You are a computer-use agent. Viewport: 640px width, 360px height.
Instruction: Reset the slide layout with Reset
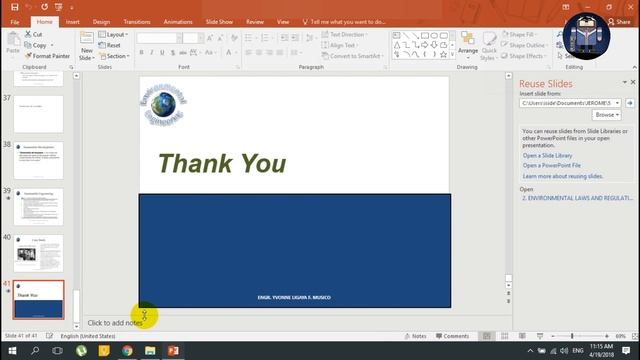[109, 45]
